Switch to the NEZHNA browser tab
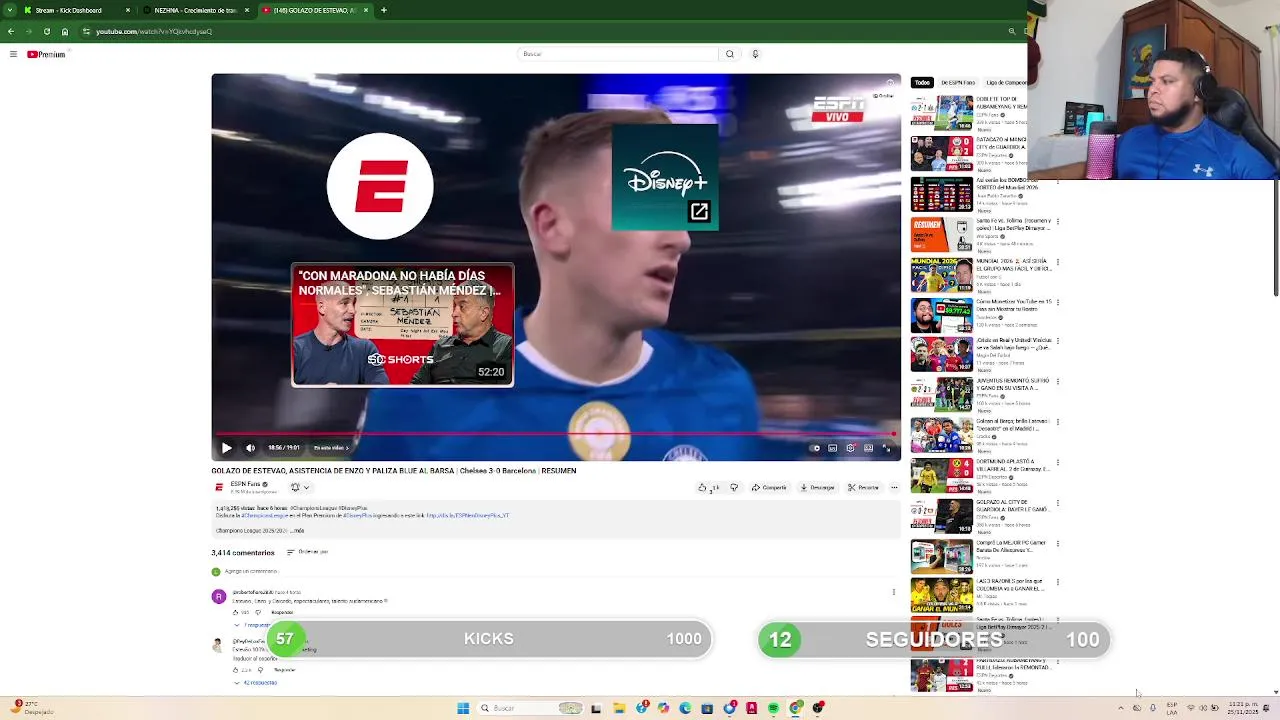The image size is (1280, 720). point(195,10)
